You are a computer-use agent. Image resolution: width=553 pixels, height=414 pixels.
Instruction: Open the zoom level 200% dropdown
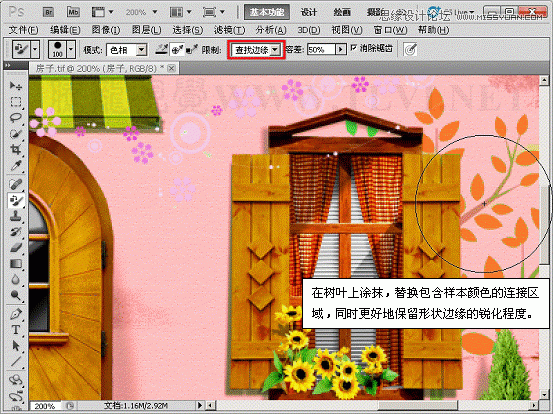tap(154, 12)
